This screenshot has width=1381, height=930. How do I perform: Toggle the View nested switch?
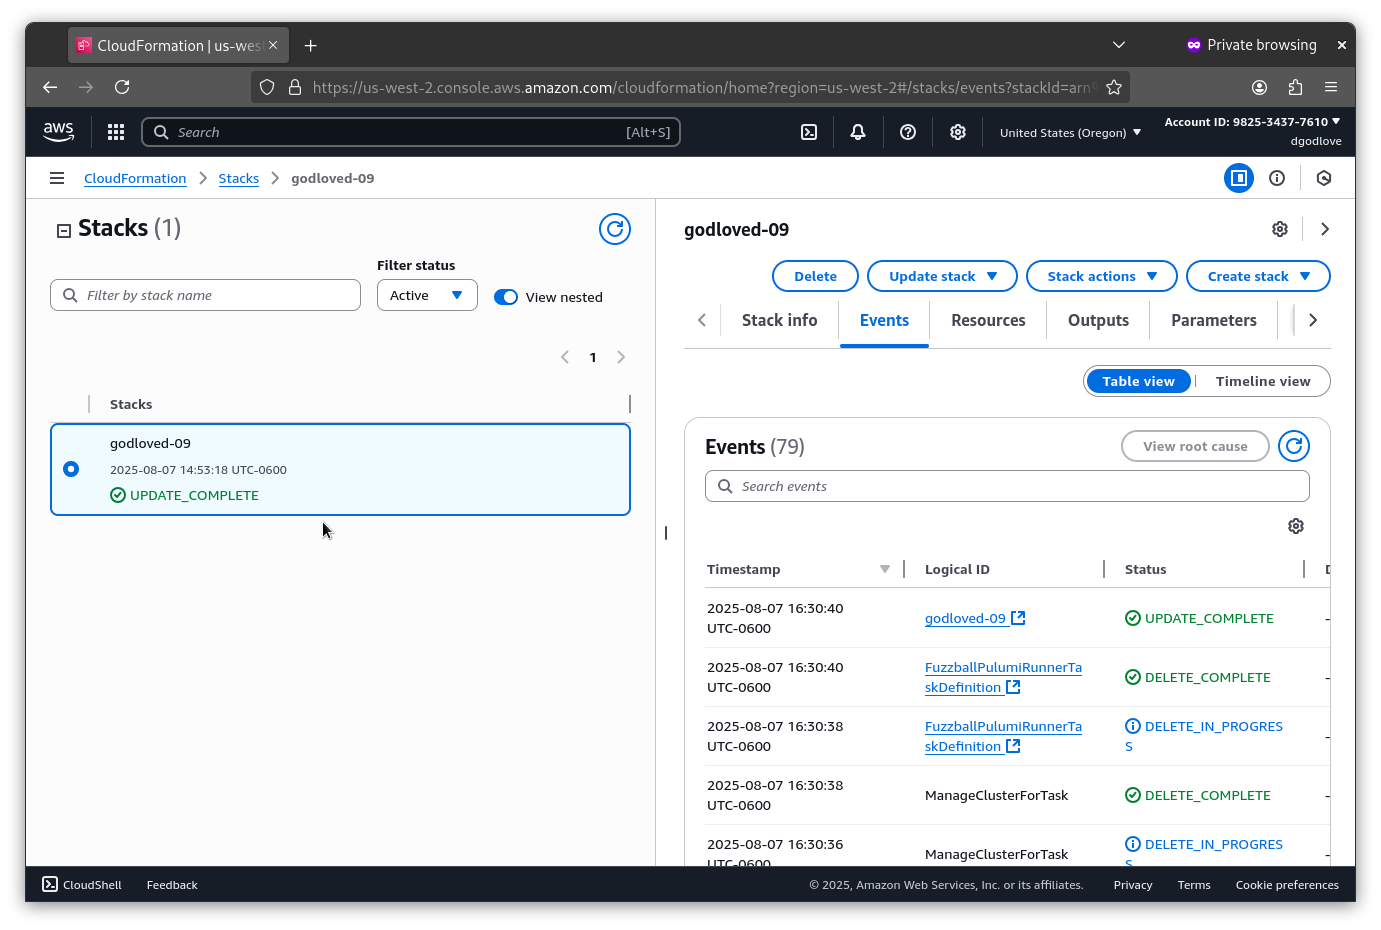pos(506,297)
